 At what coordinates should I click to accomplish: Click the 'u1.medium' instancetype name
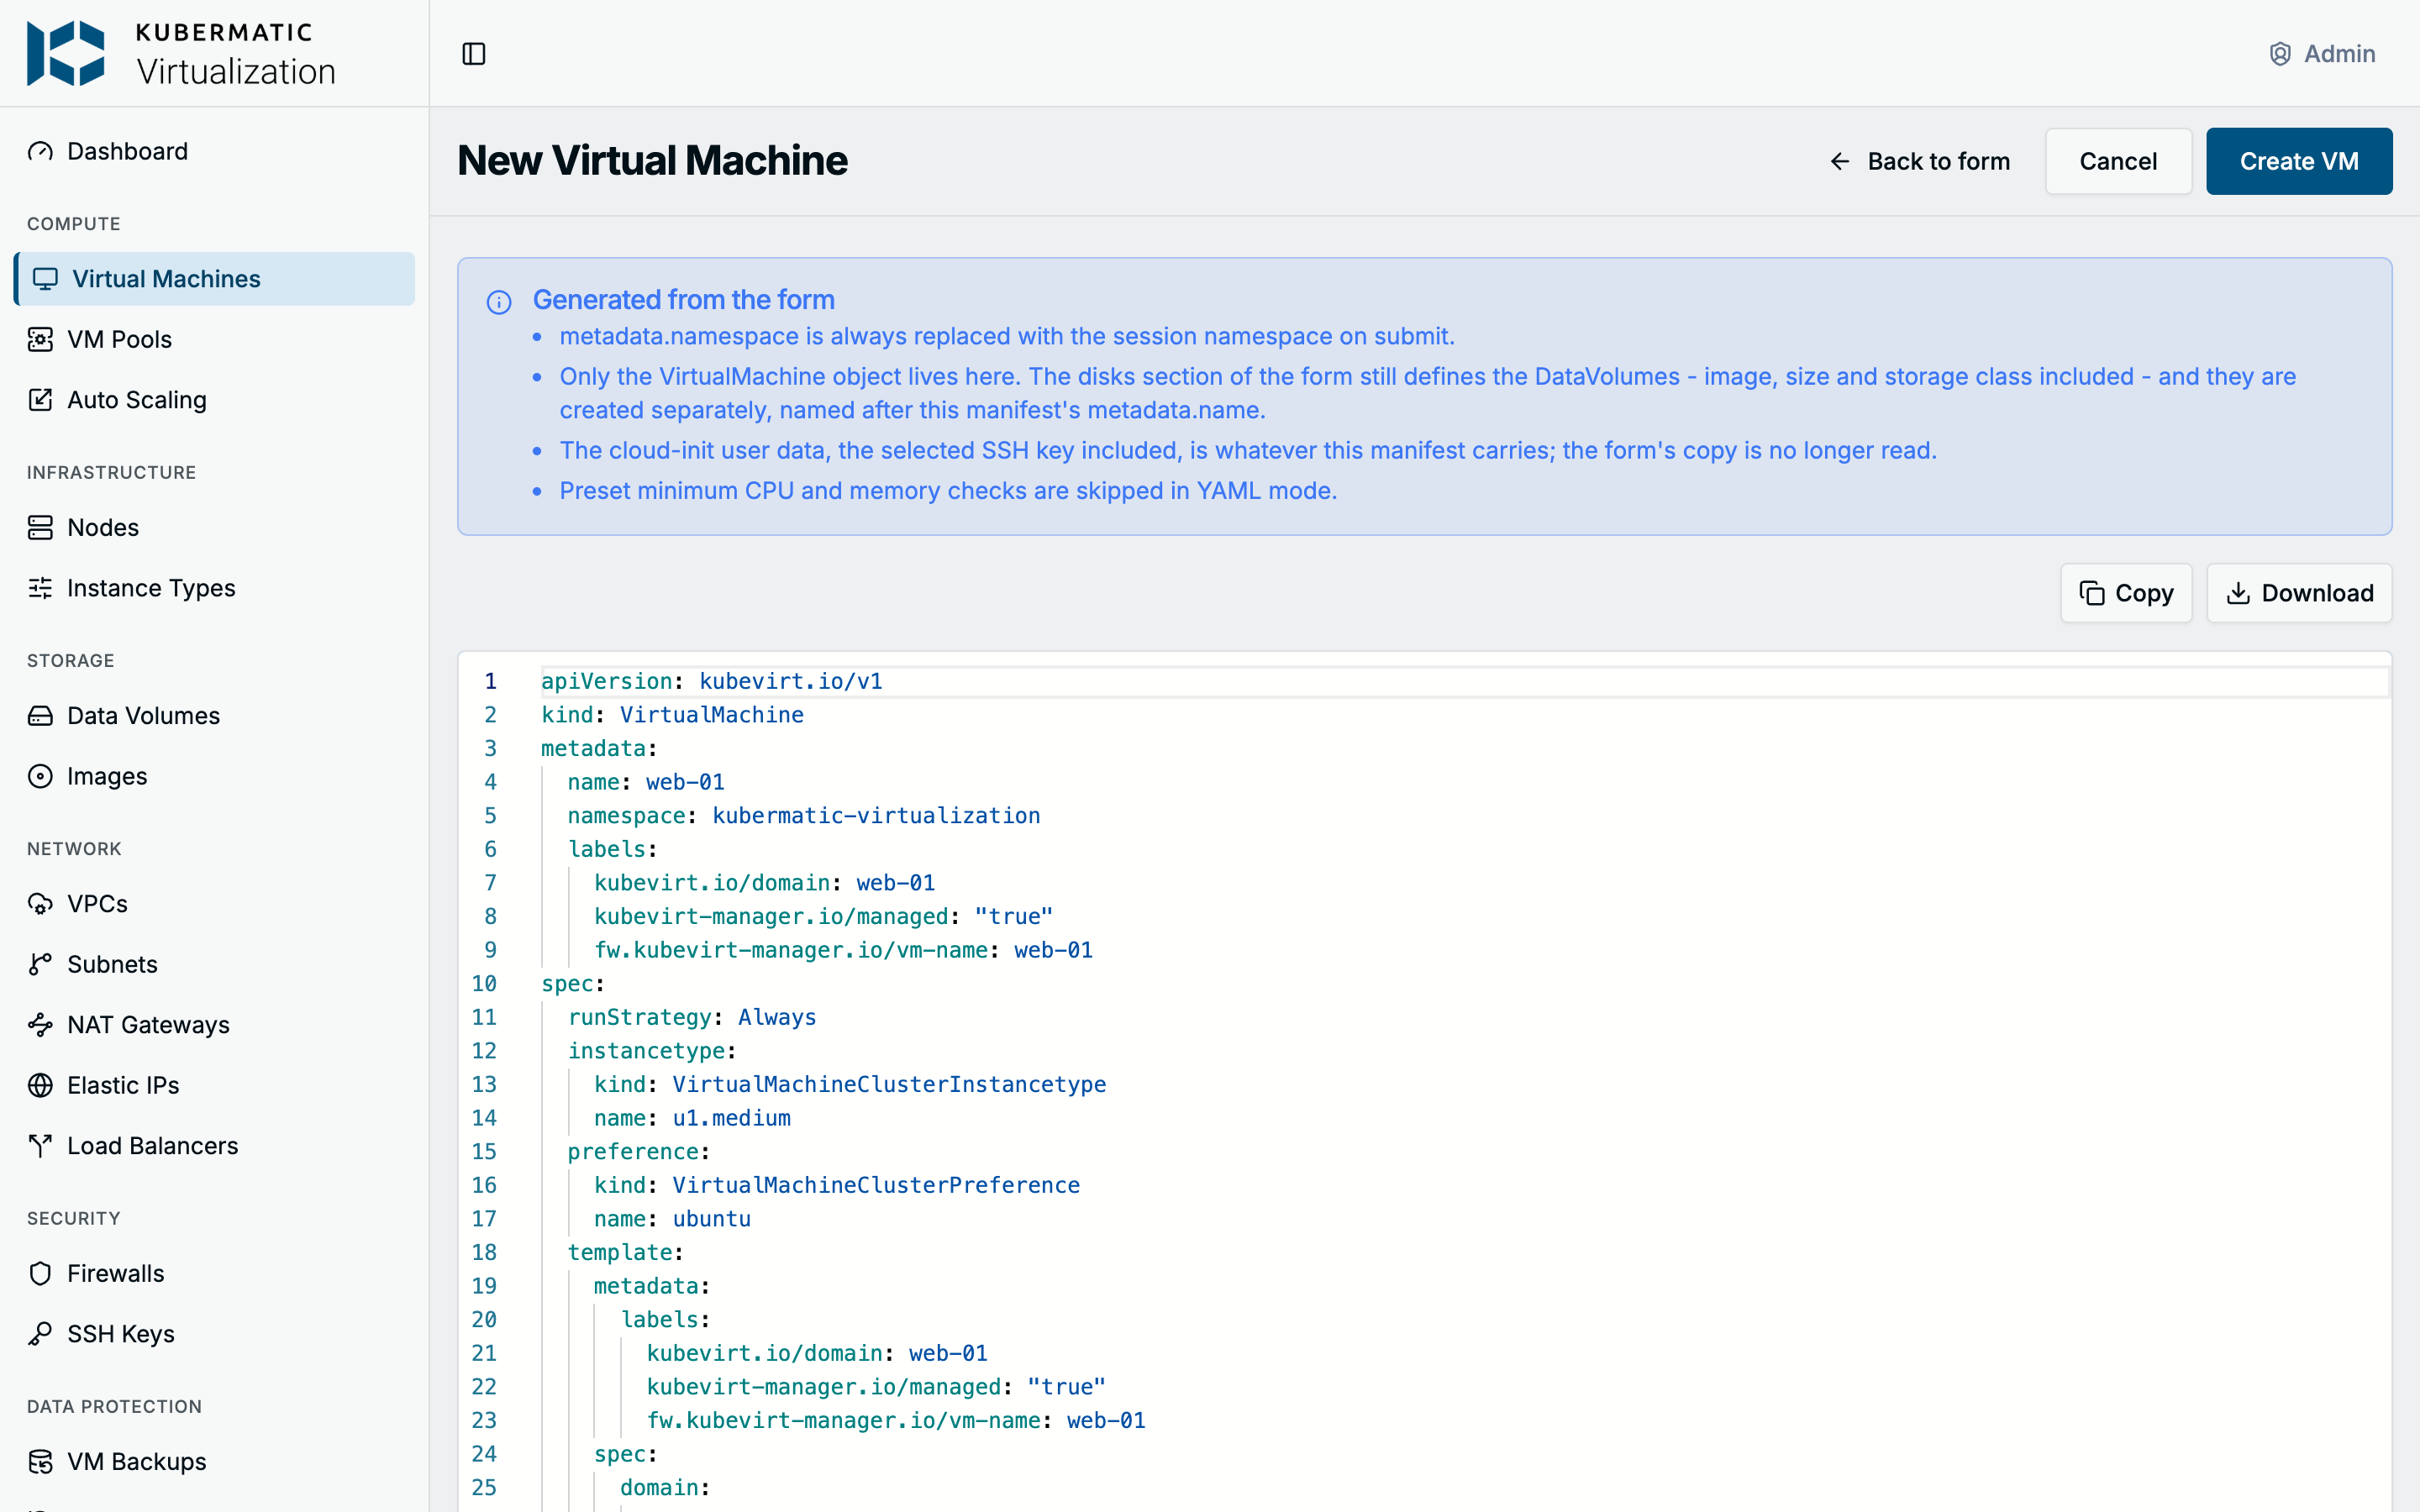click(731, 1118)
